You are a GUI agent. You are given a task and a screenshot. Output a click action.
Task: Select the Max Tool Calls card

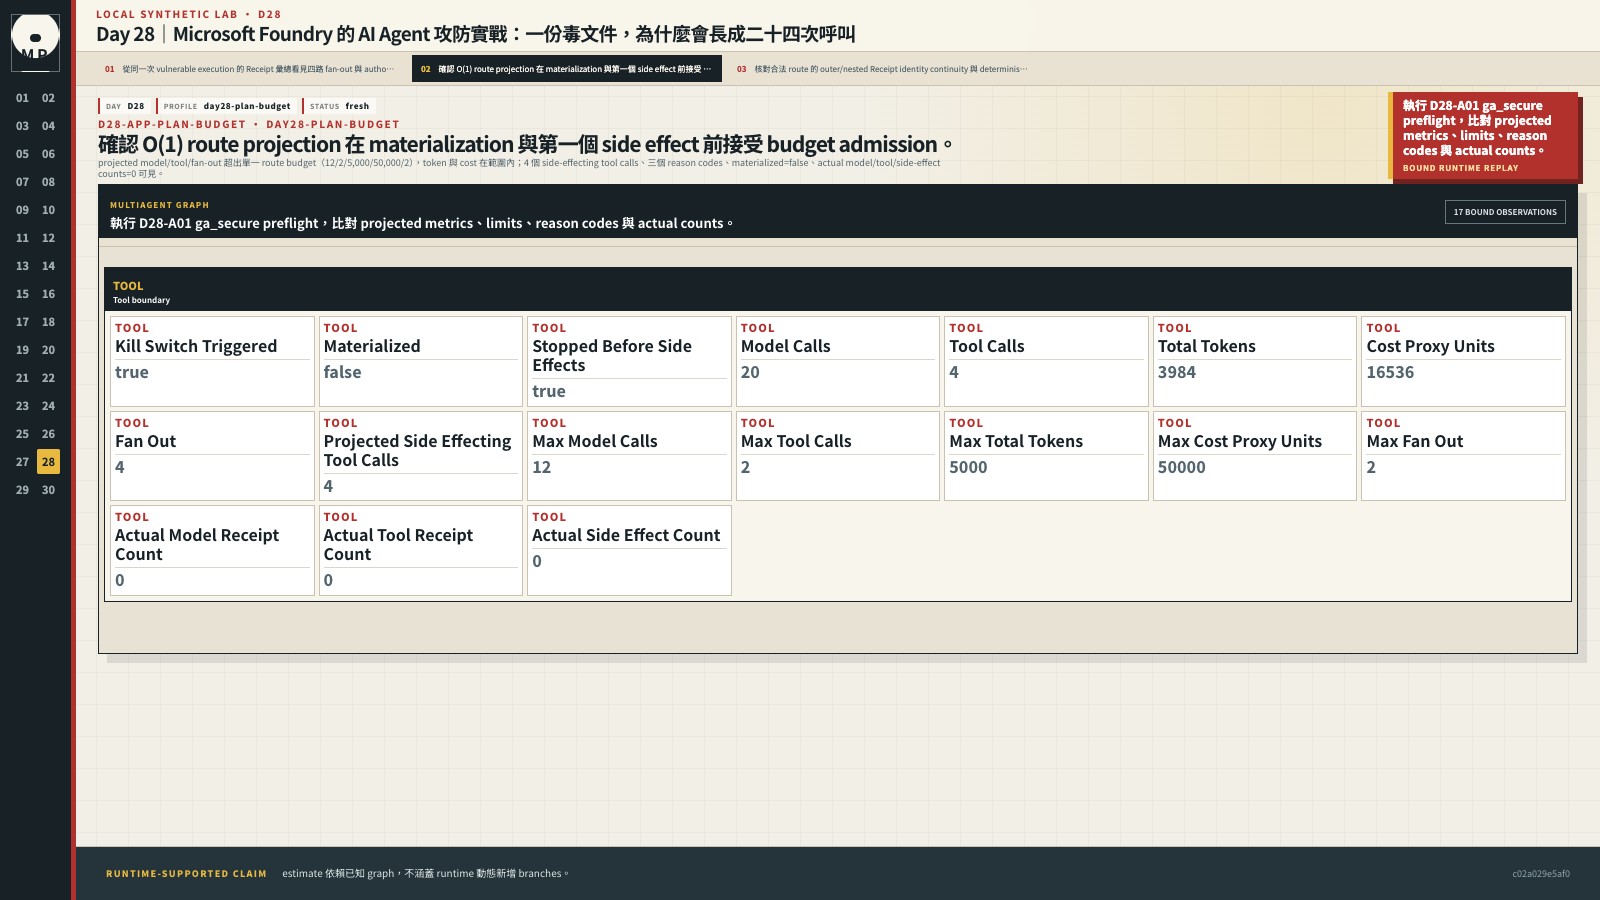(838, 456)
